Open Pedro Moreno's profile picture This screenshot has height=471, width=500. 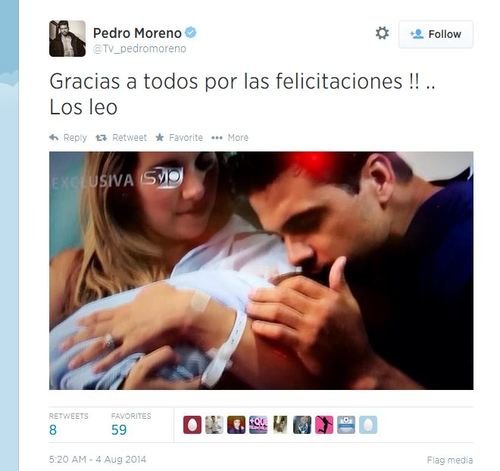pyautogui.click(x=67, y=38)
